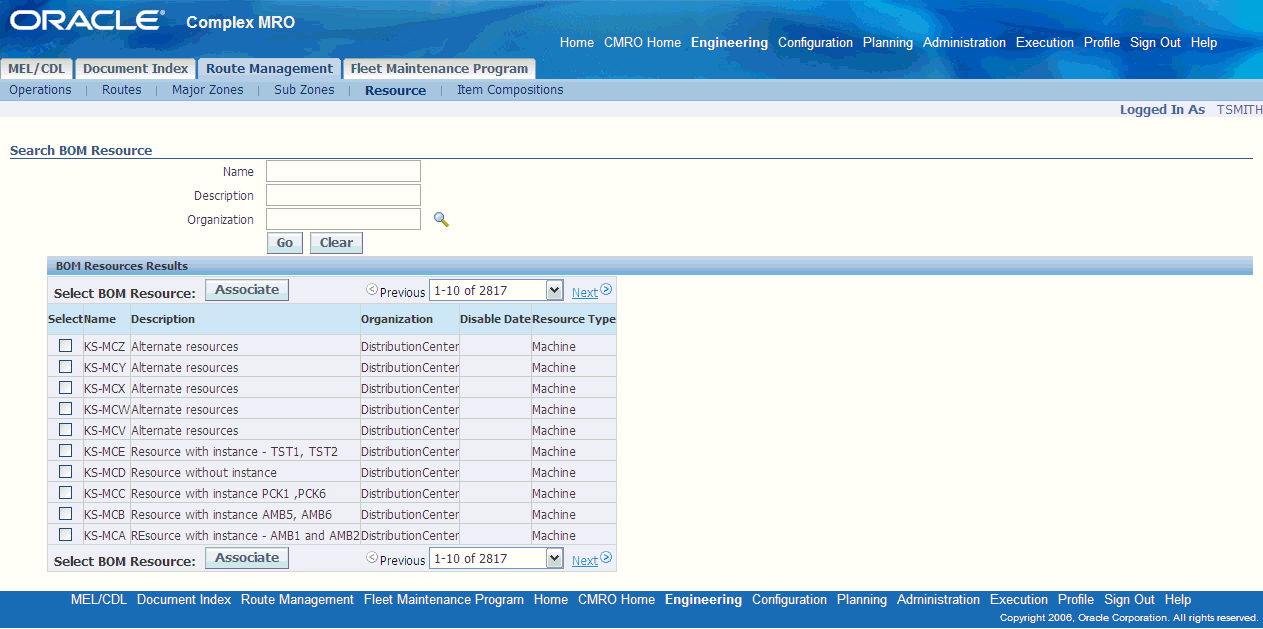The width and height of the screenshot is (1263, 629).
Task: Open Planning in the top navigation
Action: click(888, 43)
